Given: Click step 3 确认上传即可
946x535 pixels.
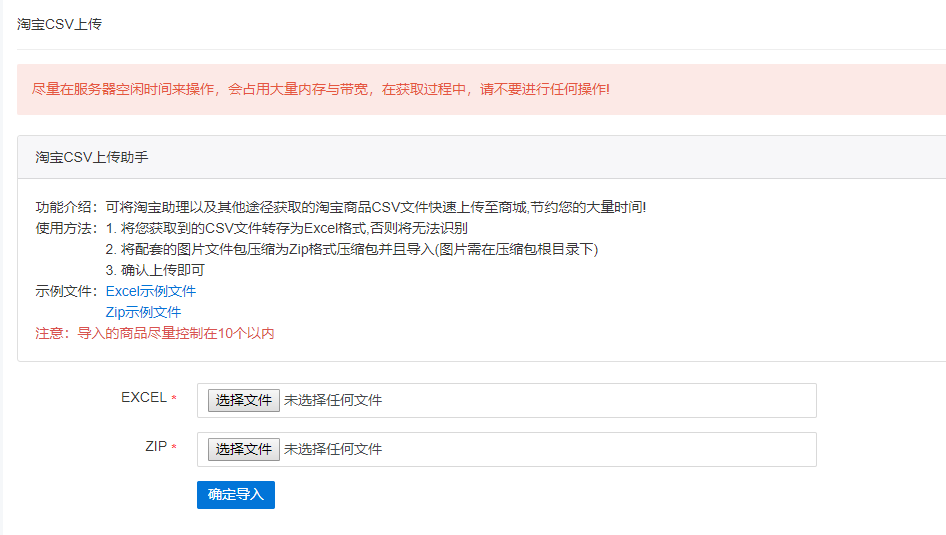Looking at the screenshot, I should click(155, 270).
